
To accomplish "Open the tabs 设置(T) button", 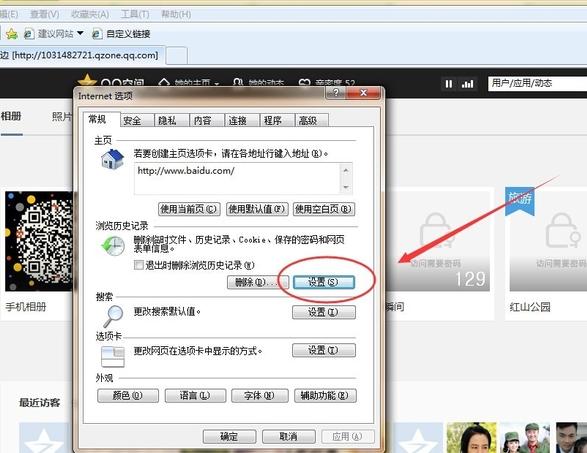I will (x=323, y=350).
